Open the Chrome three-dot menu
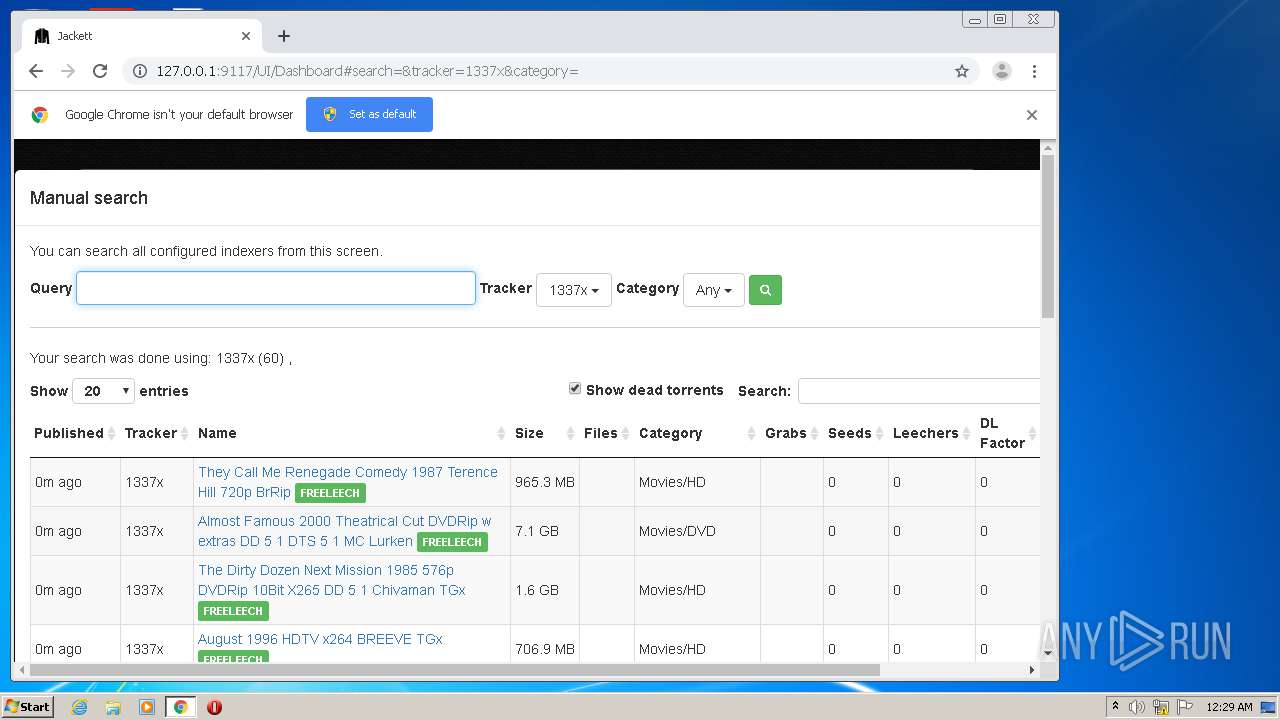The image size is (1280, 720). point(1034,71)
